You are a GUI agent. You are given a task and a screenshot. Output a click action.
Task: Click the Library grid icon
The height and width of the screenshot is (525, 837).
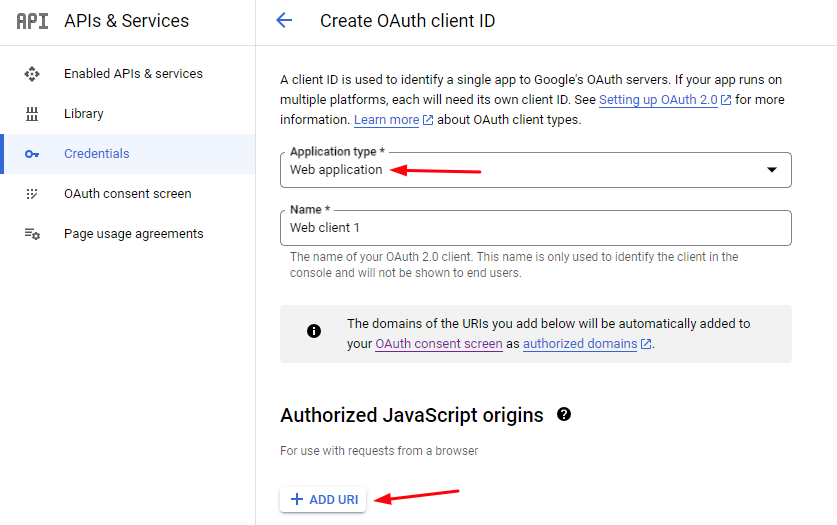click(32, 114)
